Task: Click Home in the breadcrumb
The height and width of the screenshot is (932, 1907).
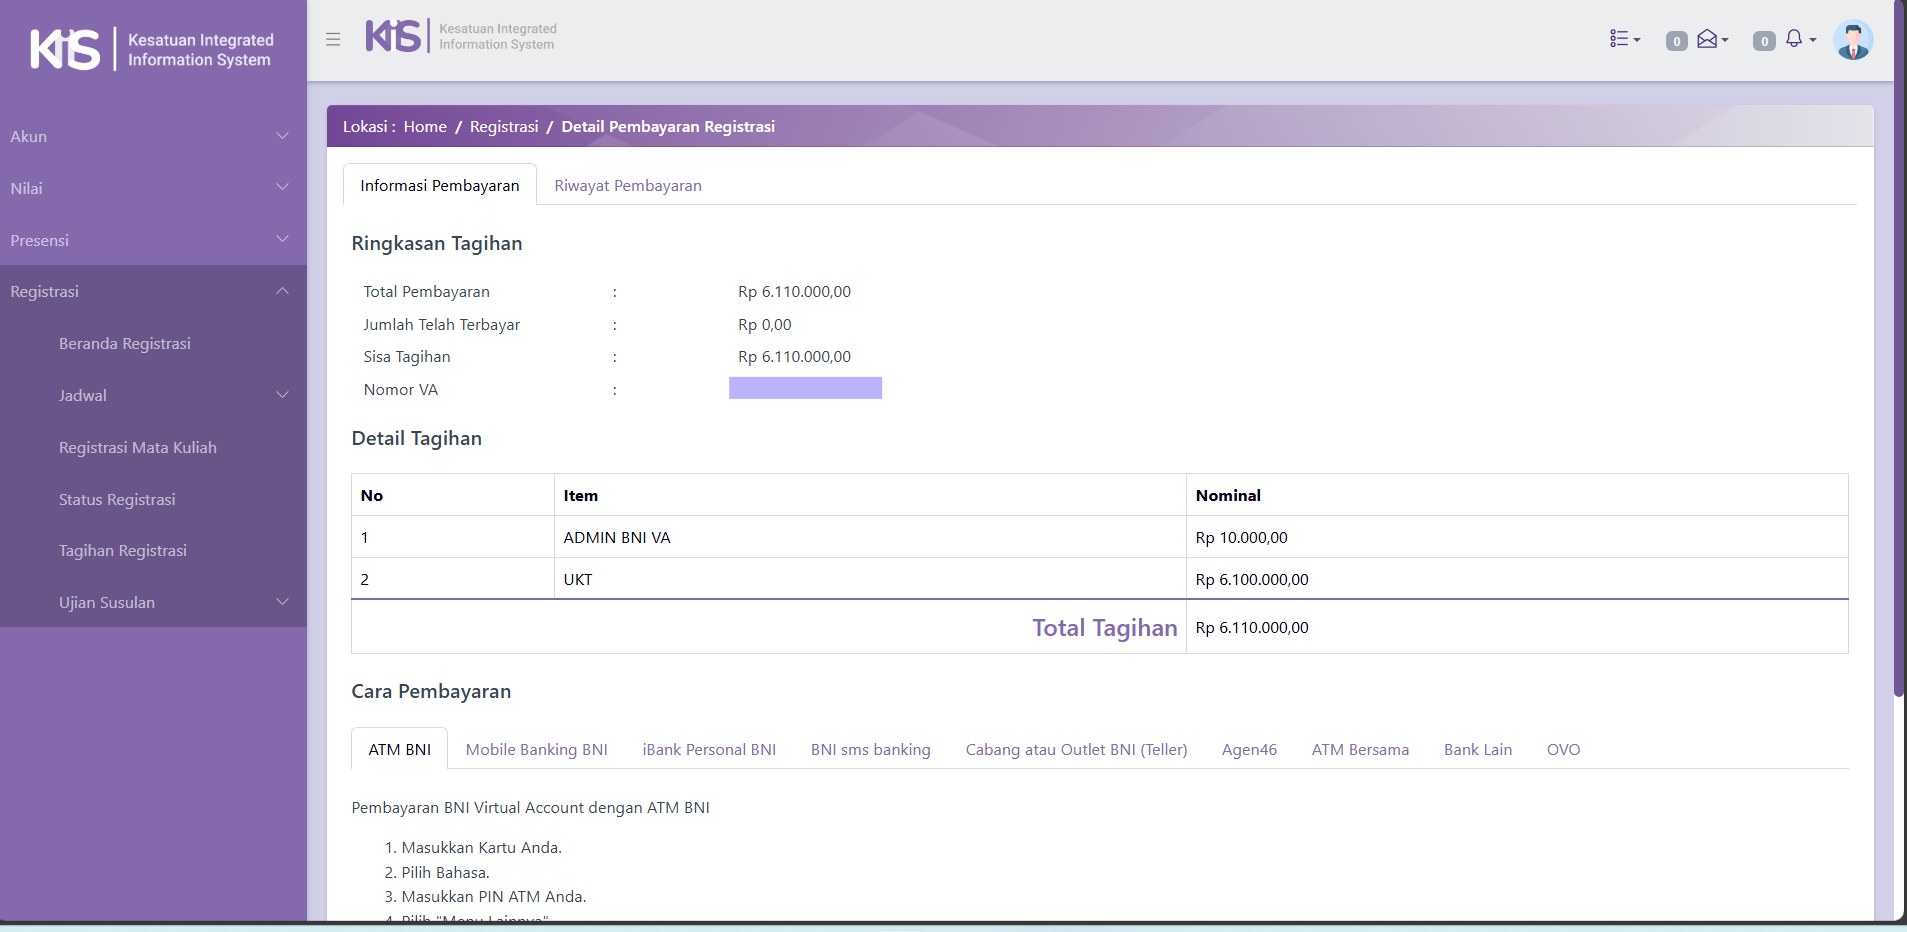Action: point(425,127)
